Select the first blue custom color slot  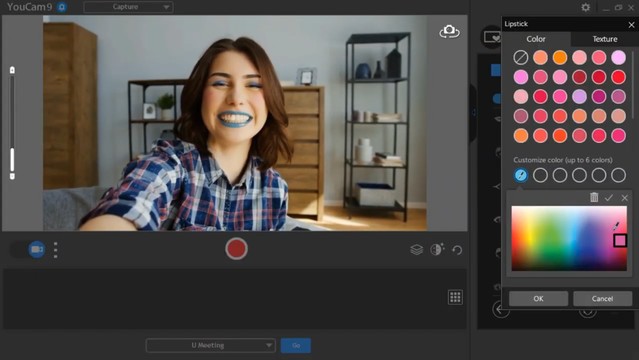pos(521,175)
